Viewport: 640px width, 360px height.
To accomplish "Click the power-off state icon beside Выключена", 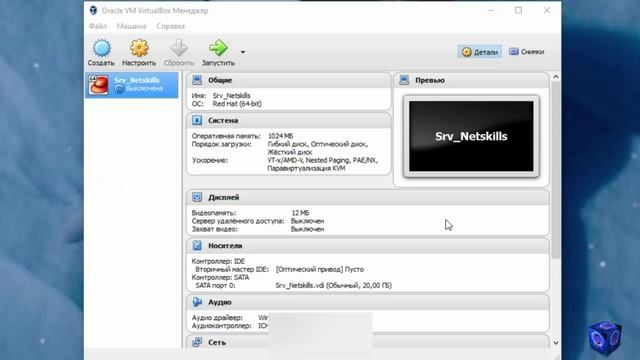I will pyautogui.click(x=119, y=89).
